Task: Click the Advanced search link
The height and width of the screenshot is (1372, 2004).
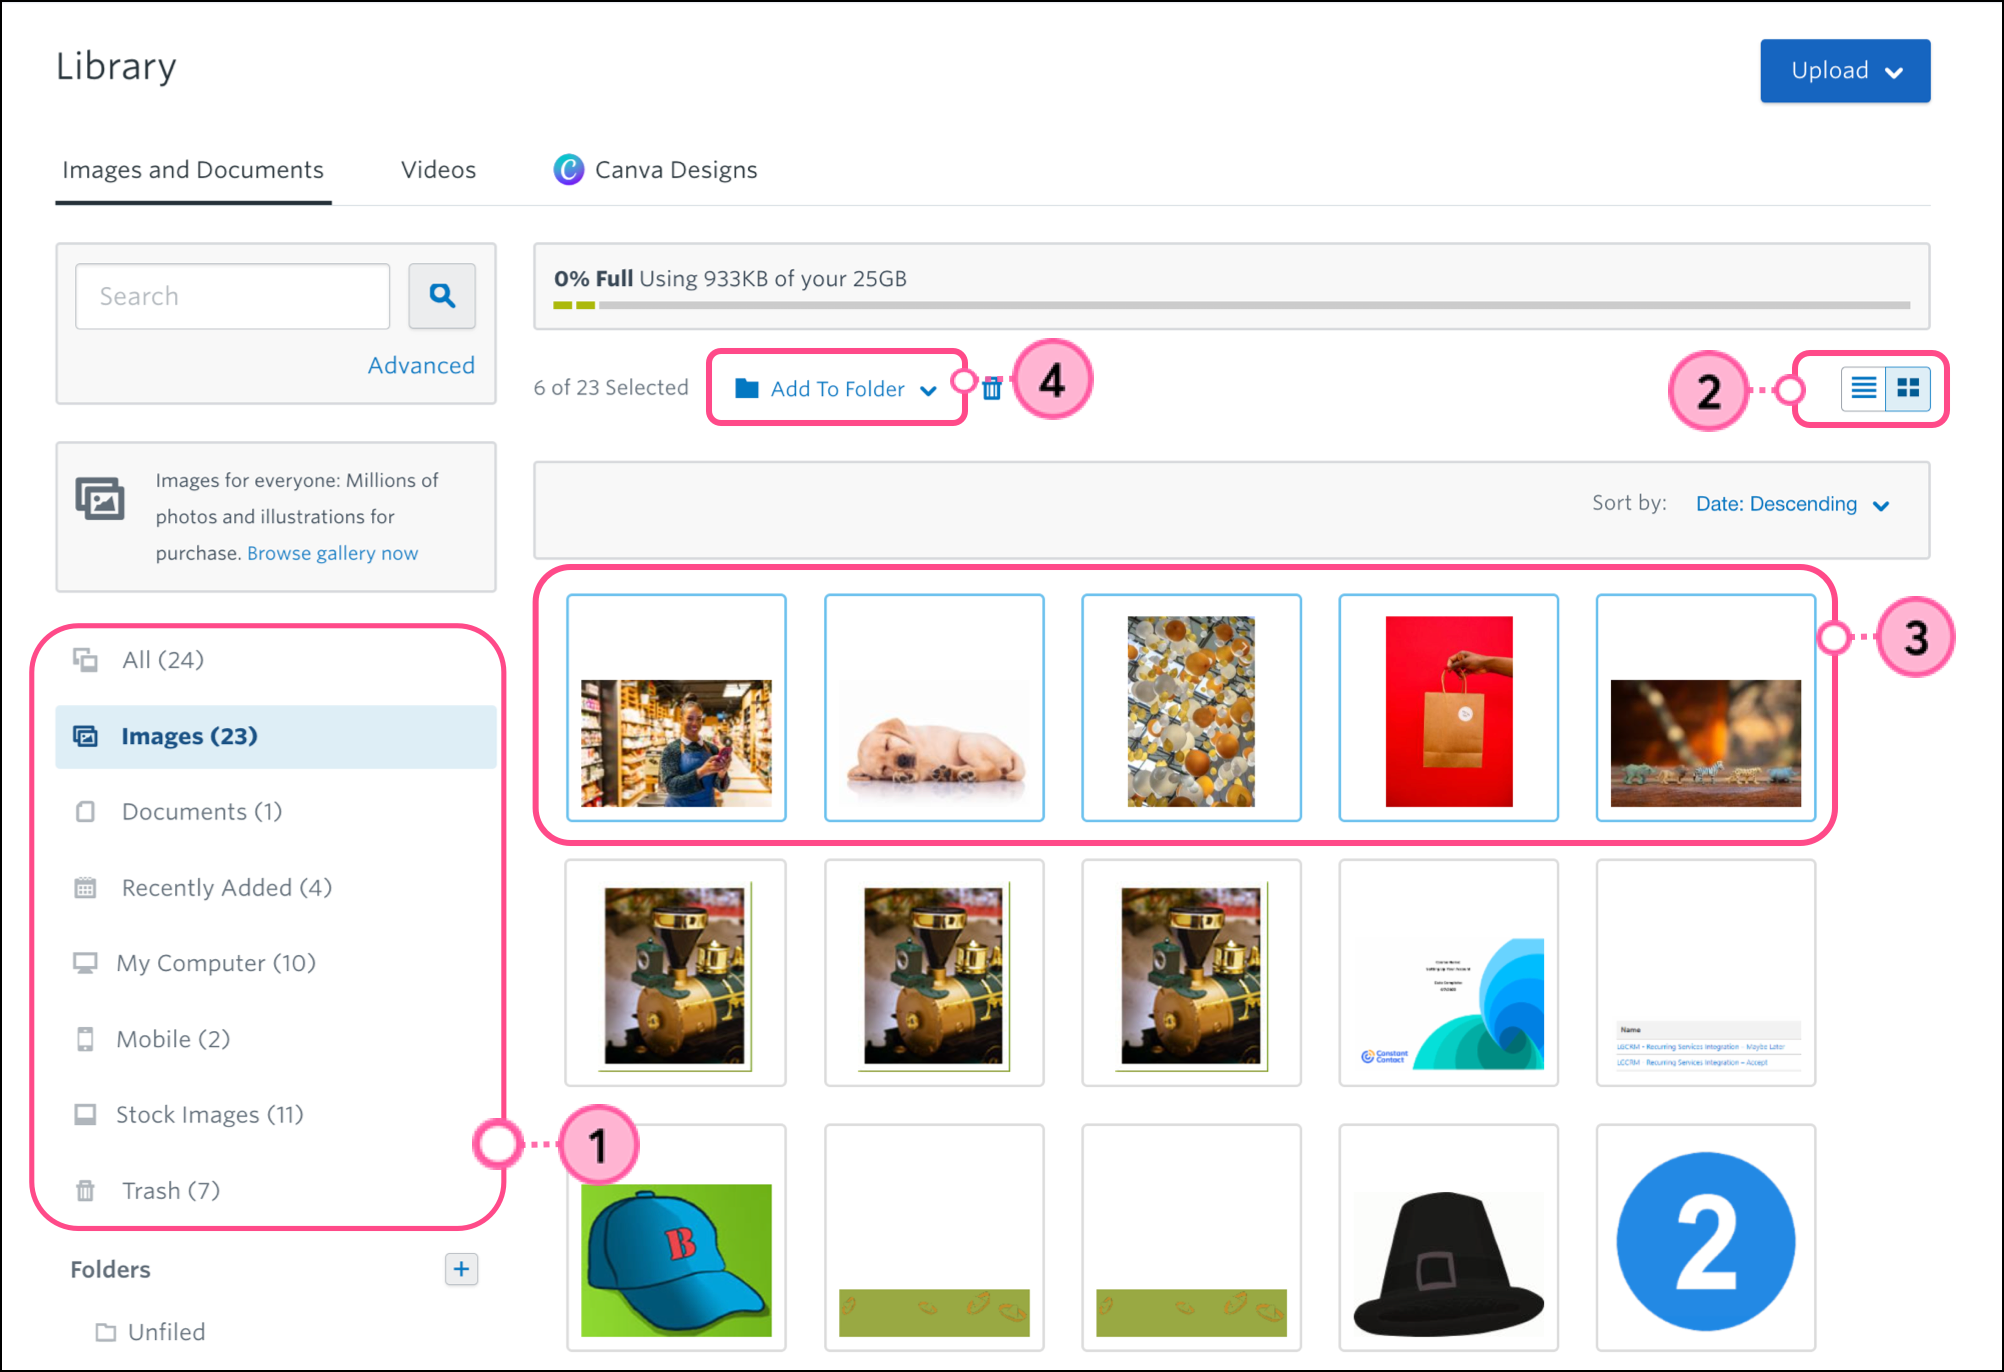Action: (421, 365)
